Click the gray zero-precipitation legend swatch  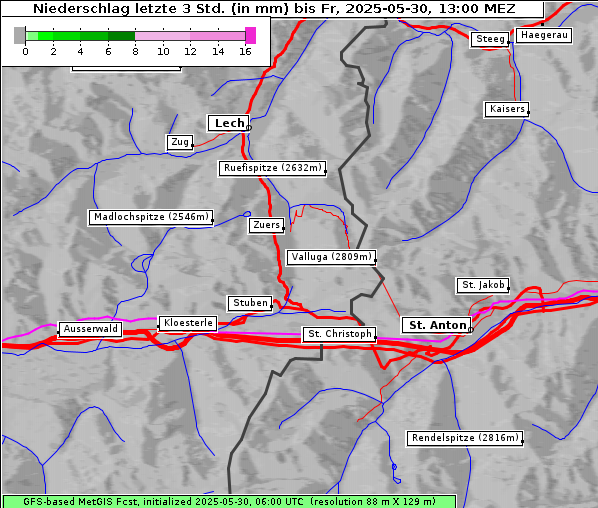coord(19,35)
